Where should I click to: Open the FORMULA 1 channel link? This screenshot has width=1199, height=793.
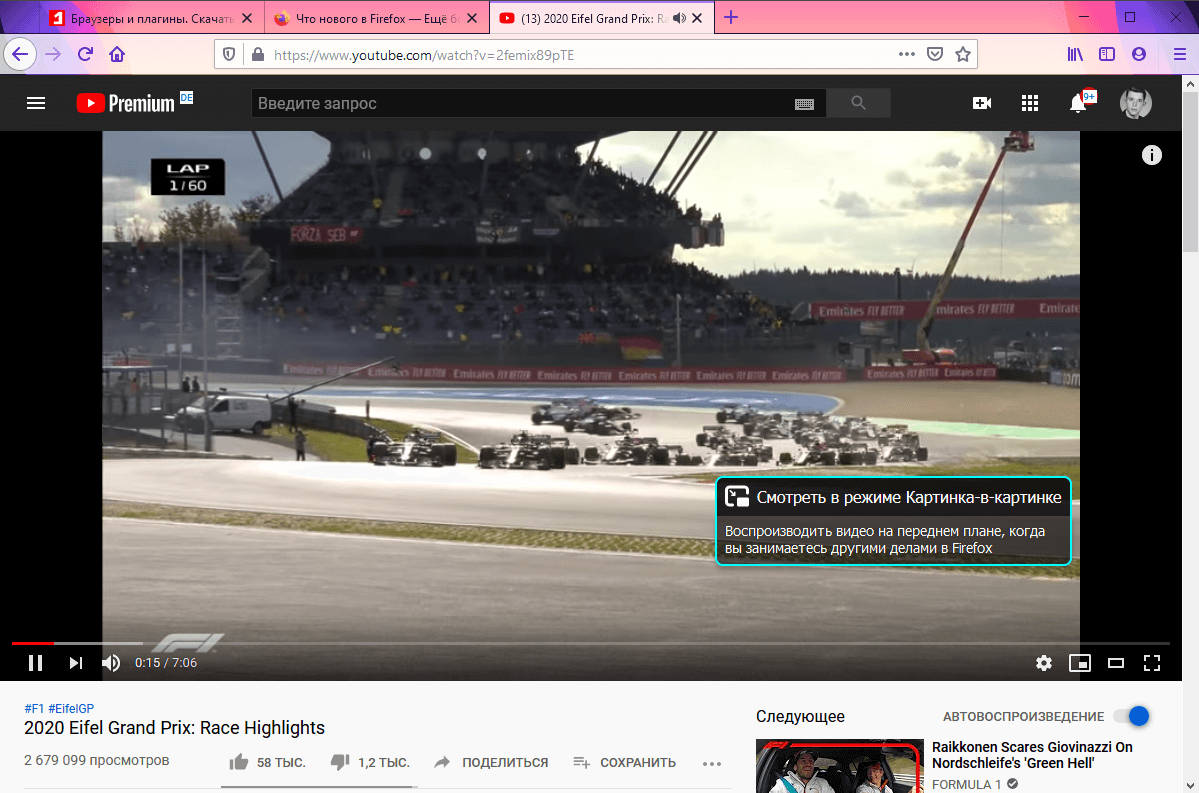click(967, 785)
